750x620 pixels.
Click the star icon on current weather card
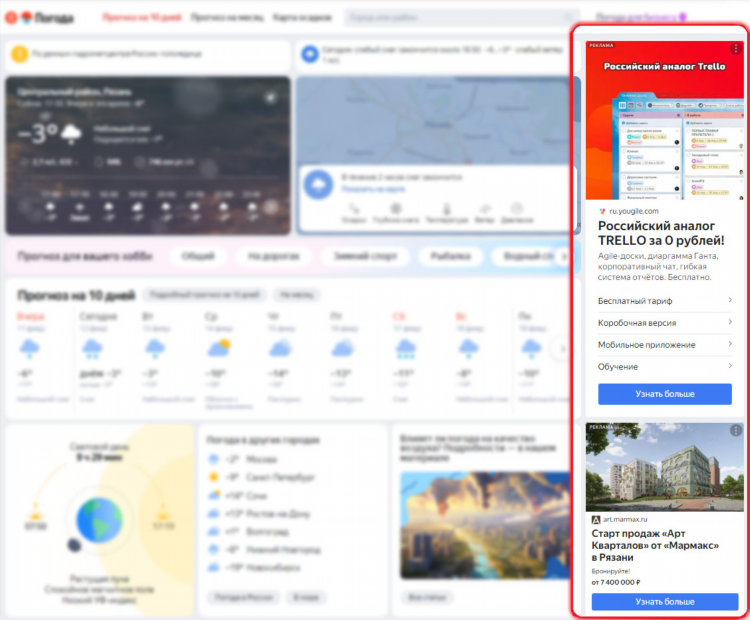(x=270, y=98)
